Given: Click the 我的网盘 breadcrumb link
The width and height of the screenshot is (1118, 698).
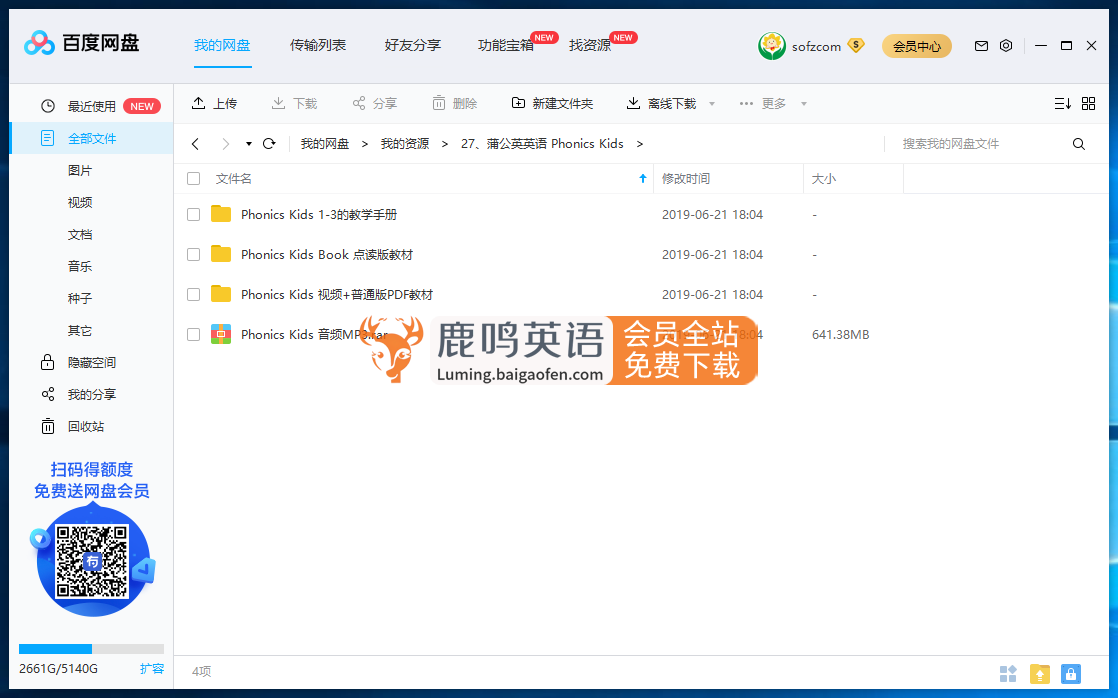Looking at the screenshot, I should click(325, 144).
